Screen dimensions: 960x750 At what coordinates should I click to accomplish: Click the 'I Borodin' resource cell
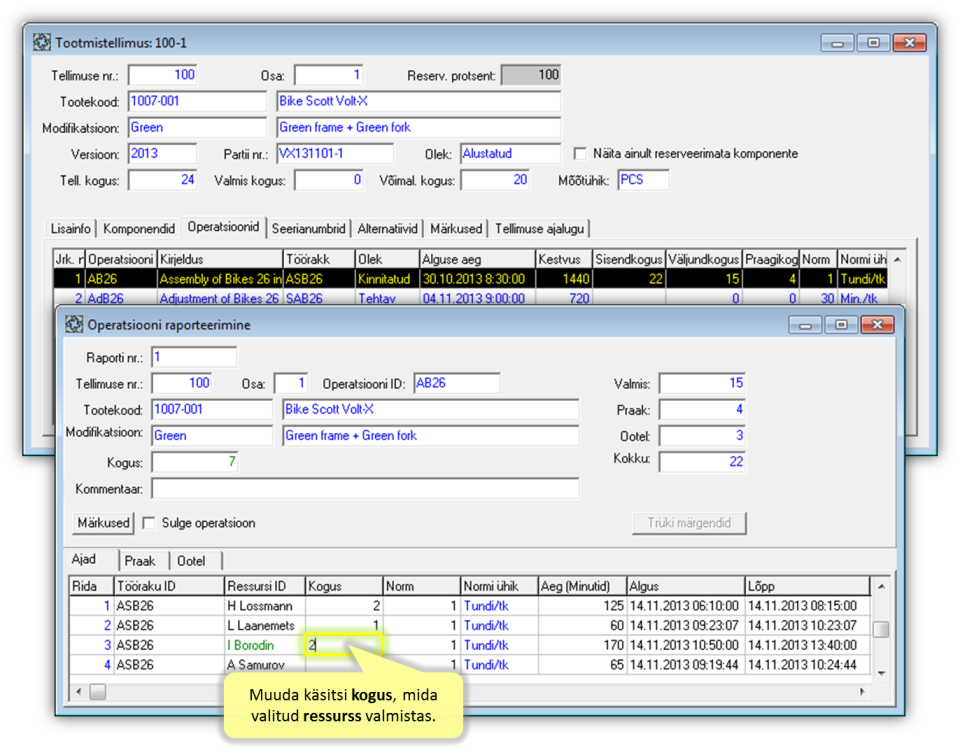(x=265, y=645)
